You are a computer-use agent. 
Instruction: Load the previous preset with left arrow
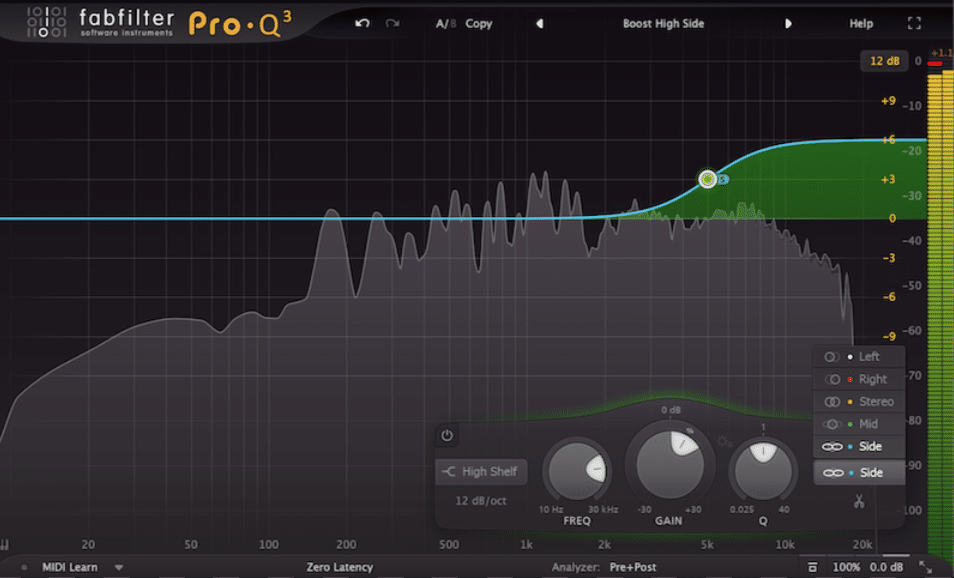(539, 24)
